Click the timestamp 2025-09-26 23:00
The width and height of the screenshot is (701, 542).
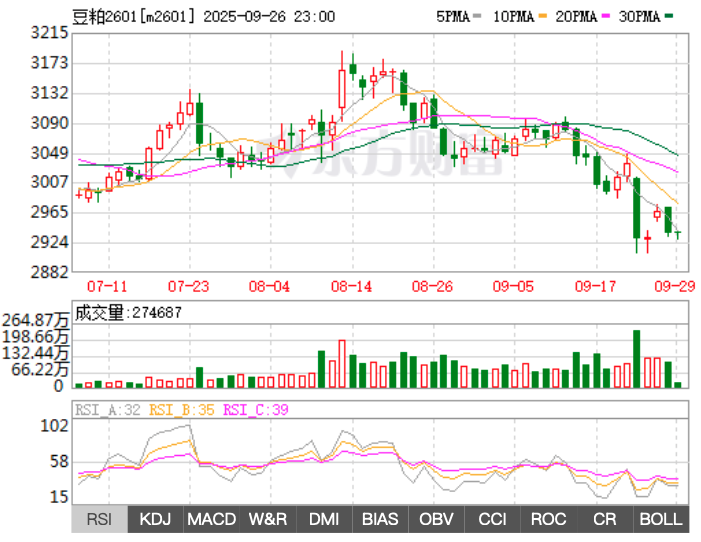tap(269, 17)
